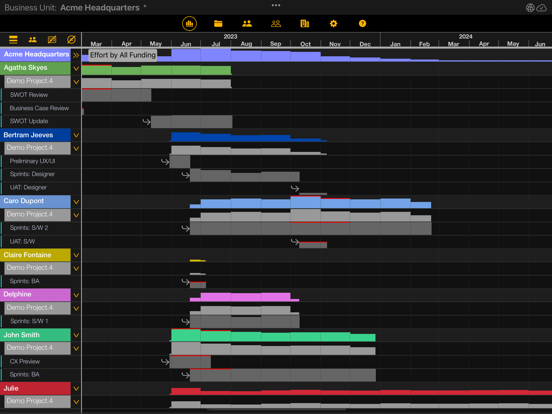
Task: Open the help question mark icon
Action: 362,24
